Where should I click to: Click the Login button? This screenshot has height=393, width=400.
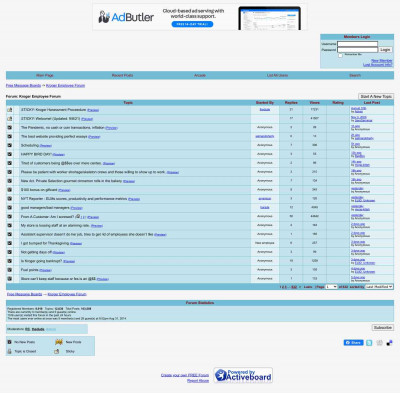[x=385, y=50]
